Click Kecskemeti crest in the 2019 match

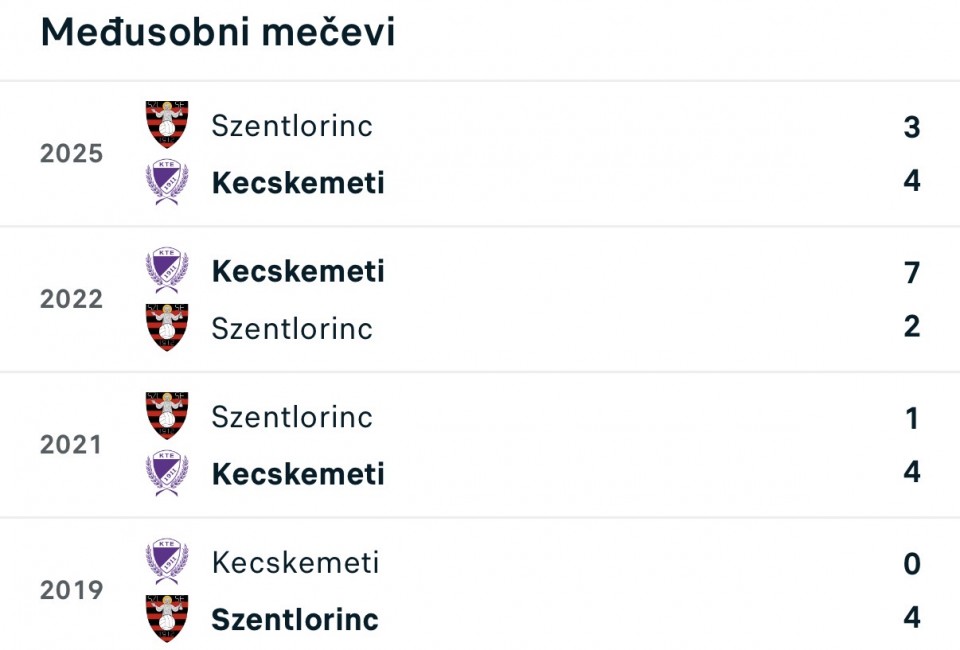(x=166, y=562)
